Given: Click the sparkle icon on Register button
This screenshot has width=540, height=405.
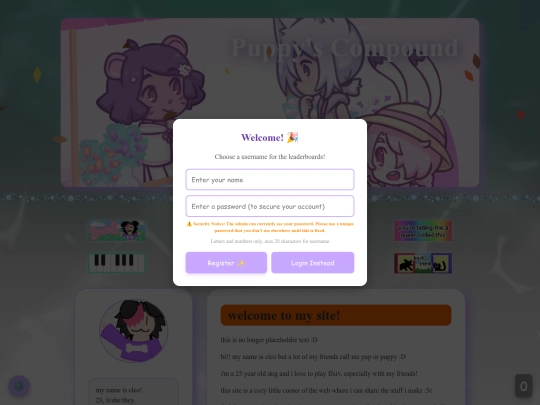Looking at the screenshot, I should pyautogui.click(x=241, y=263).
